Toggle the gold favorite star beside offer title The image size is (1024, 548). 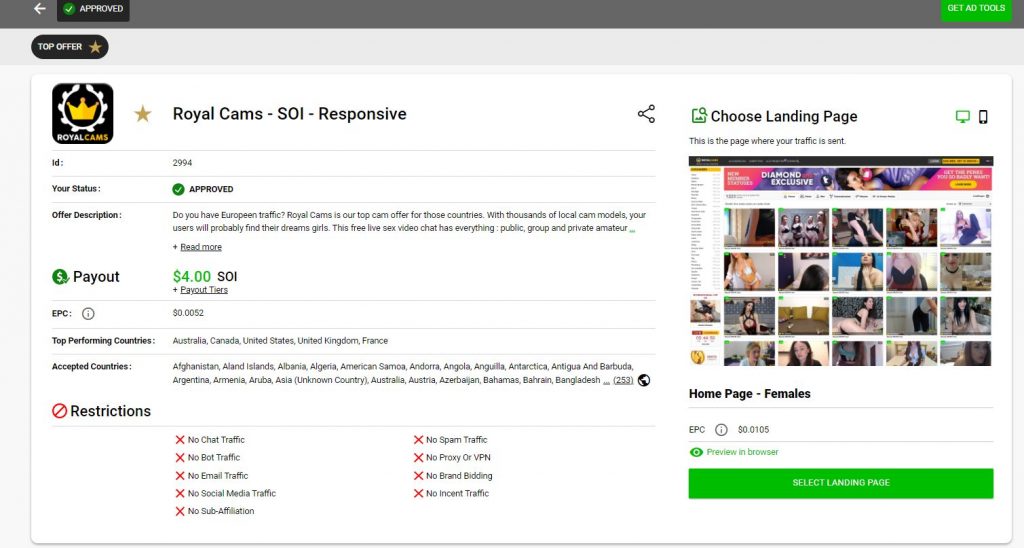142,114
